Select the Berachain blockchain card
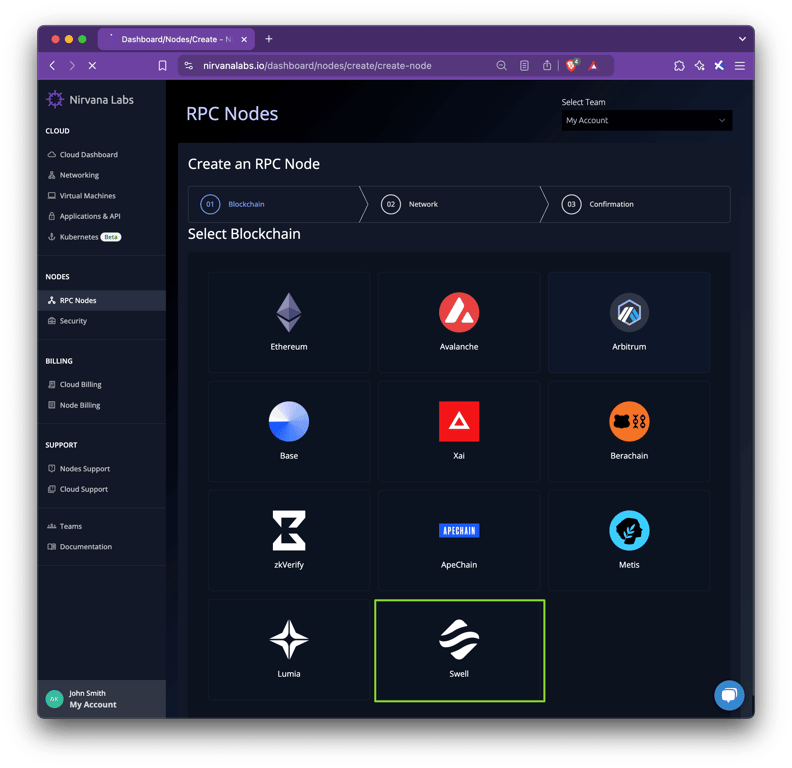 click(629, 431)
